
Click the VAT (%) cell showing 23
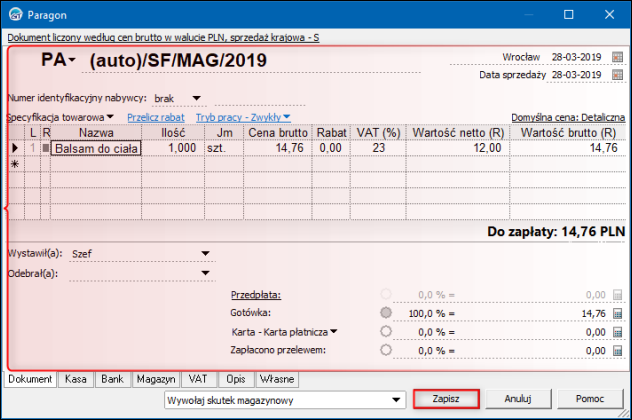tap(378, 148)
